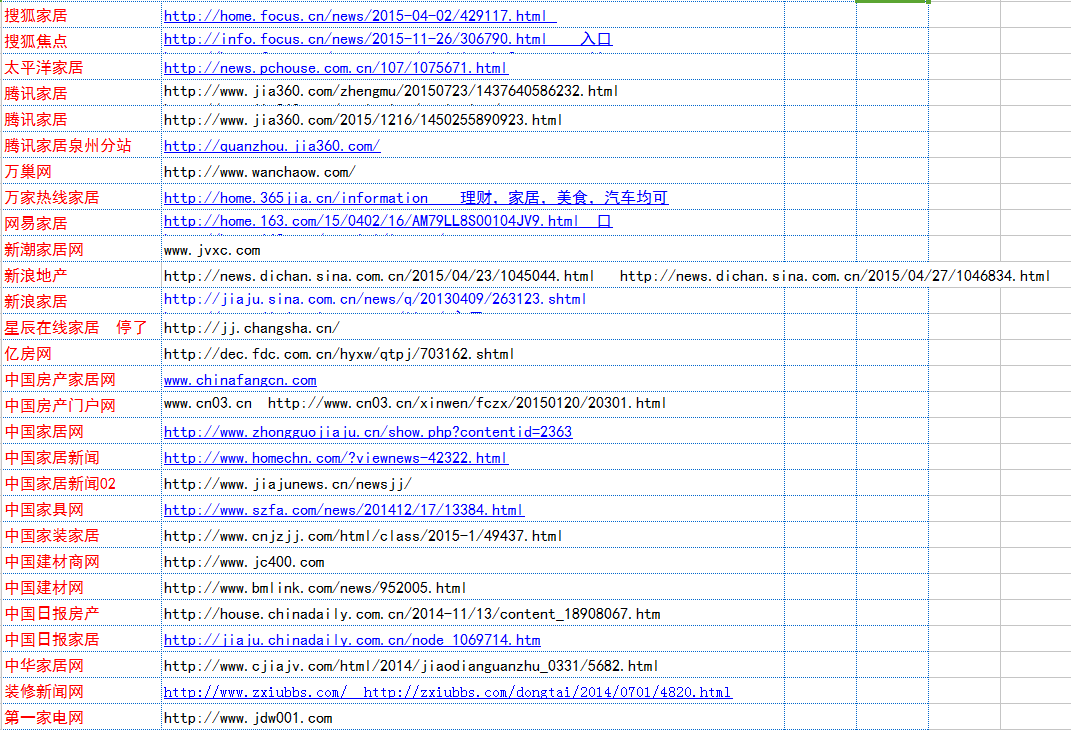Select the www.jvxc.com cell
Screen dimensions: 1071x730
tap(473, 249)
